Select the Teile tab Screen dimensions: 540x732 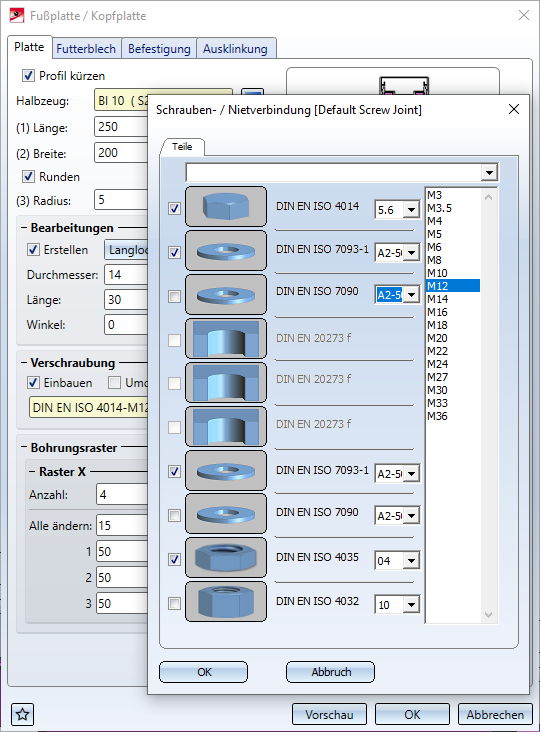click(182, 147)
